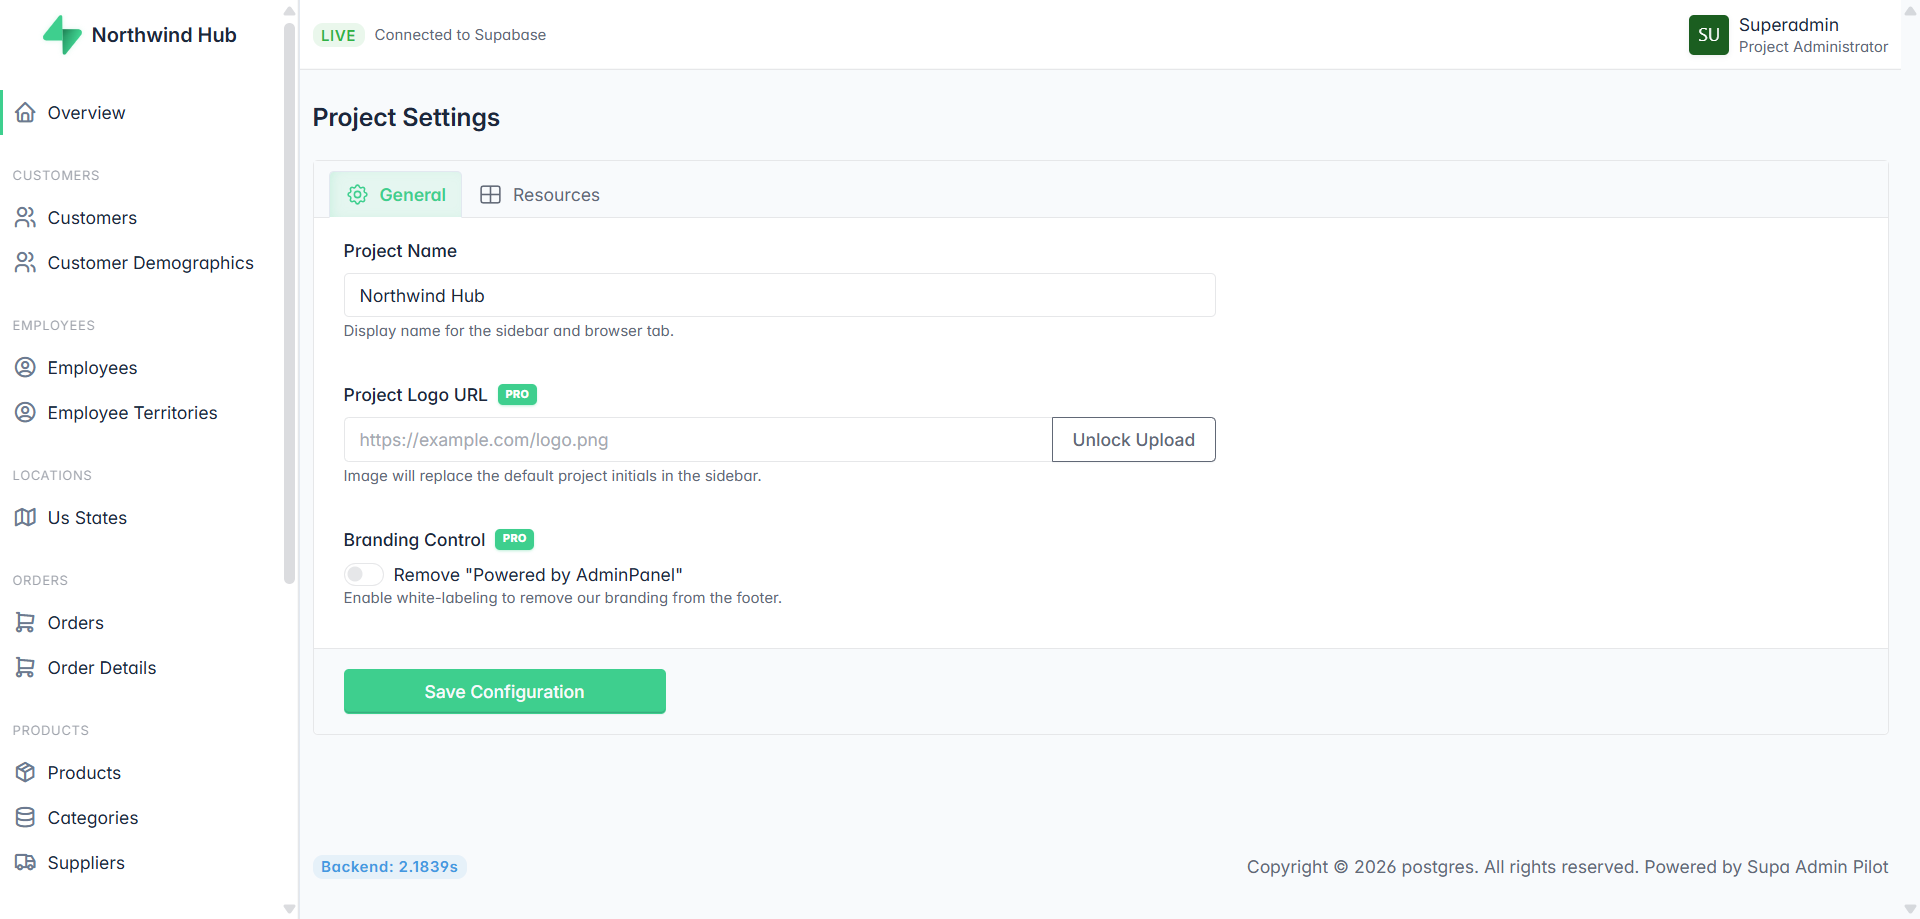Click the SU avatar in the header

click(1708, 35)
